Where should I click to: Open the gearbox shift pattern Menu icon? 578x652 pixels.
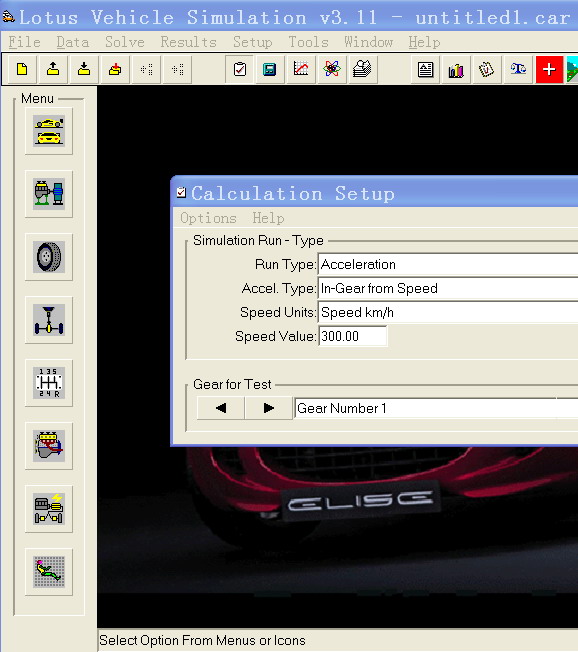click(x=49, y=383)
